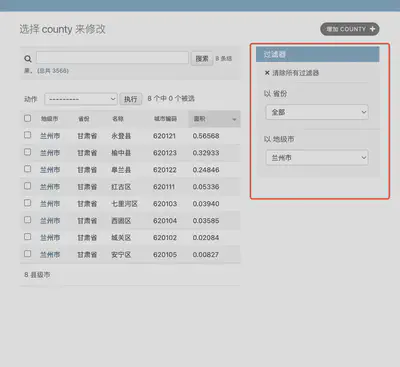400x367 pixels.
Task: Click the plus icon on add COUNTY button
Action: [x=372, y=29]
